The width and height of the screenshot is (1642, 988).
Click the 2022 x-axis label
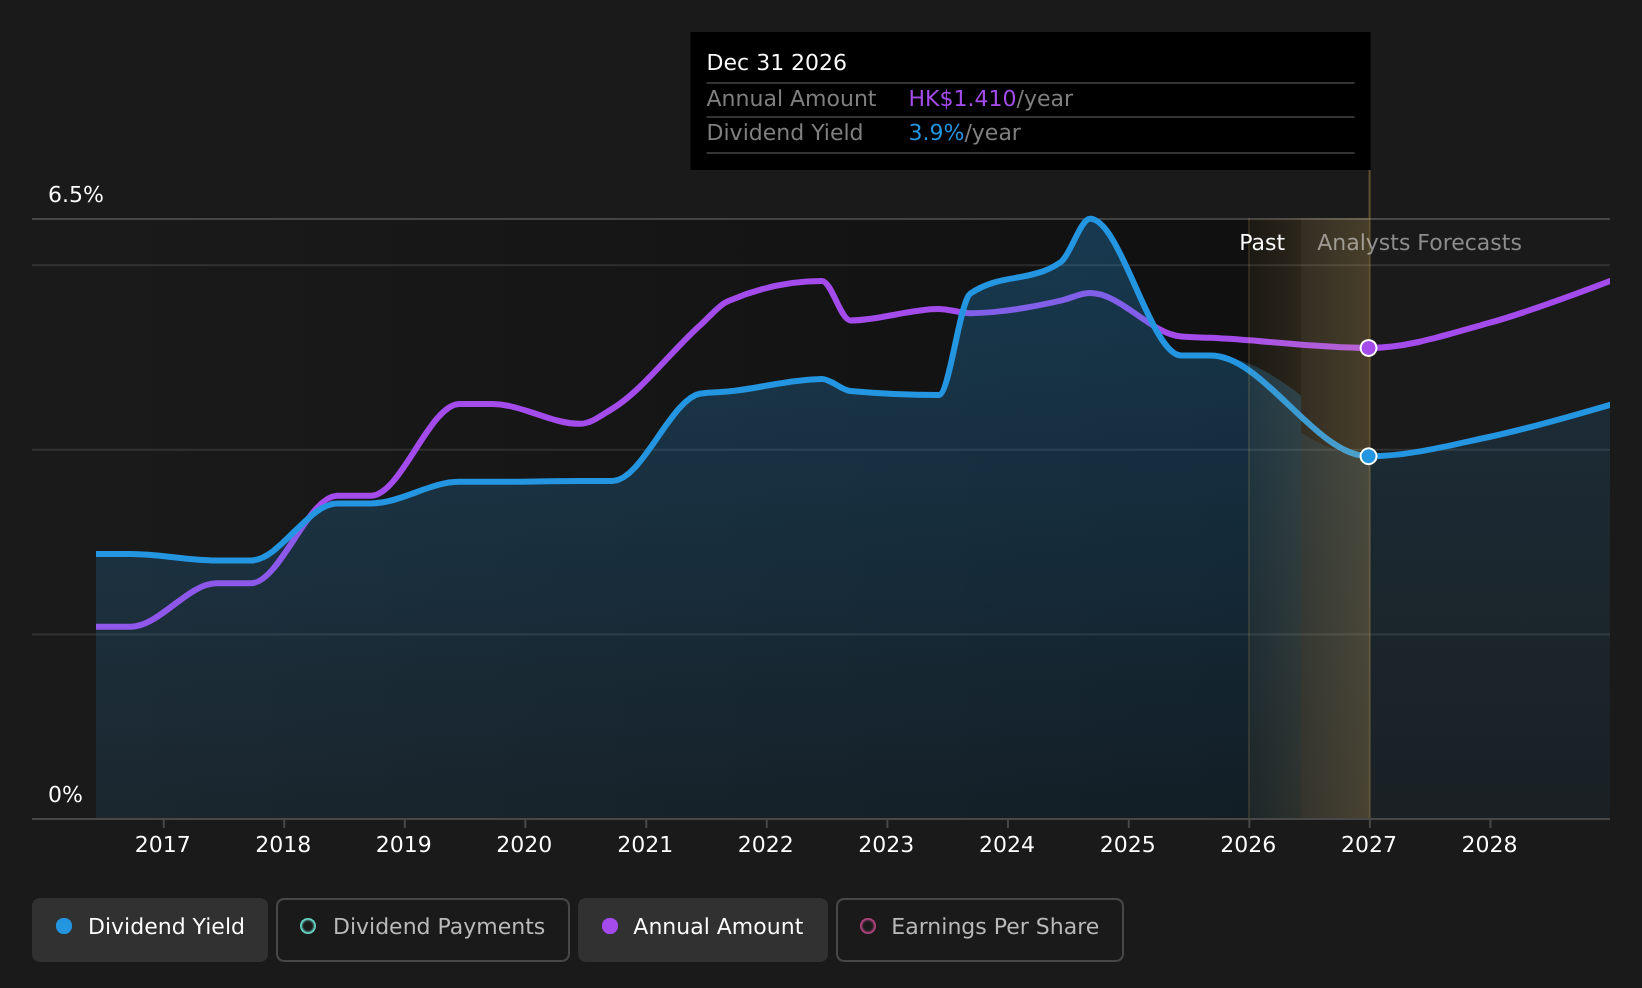coord(766,845)
